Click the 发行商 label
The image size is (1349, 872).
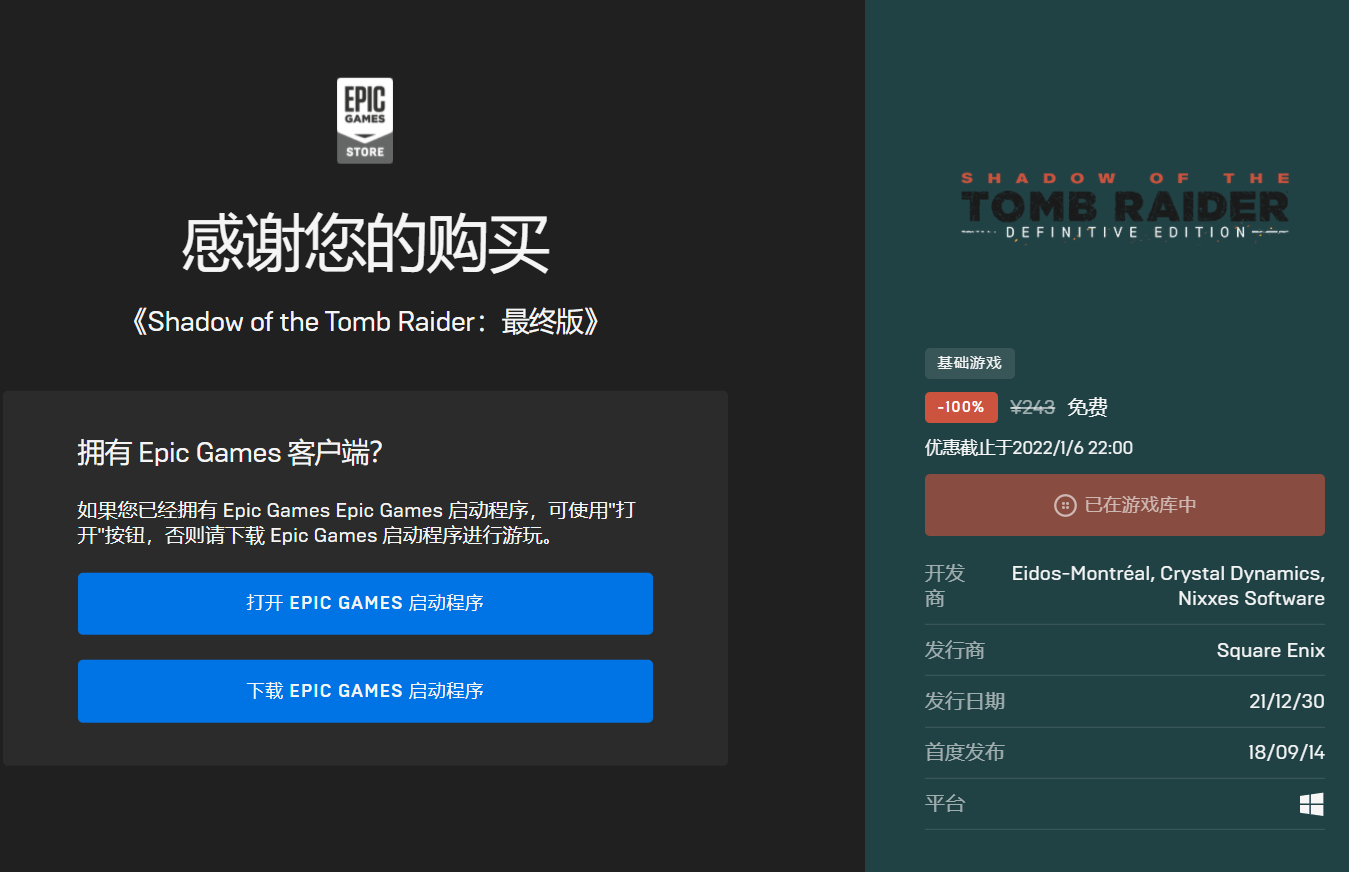coord(955,650)
